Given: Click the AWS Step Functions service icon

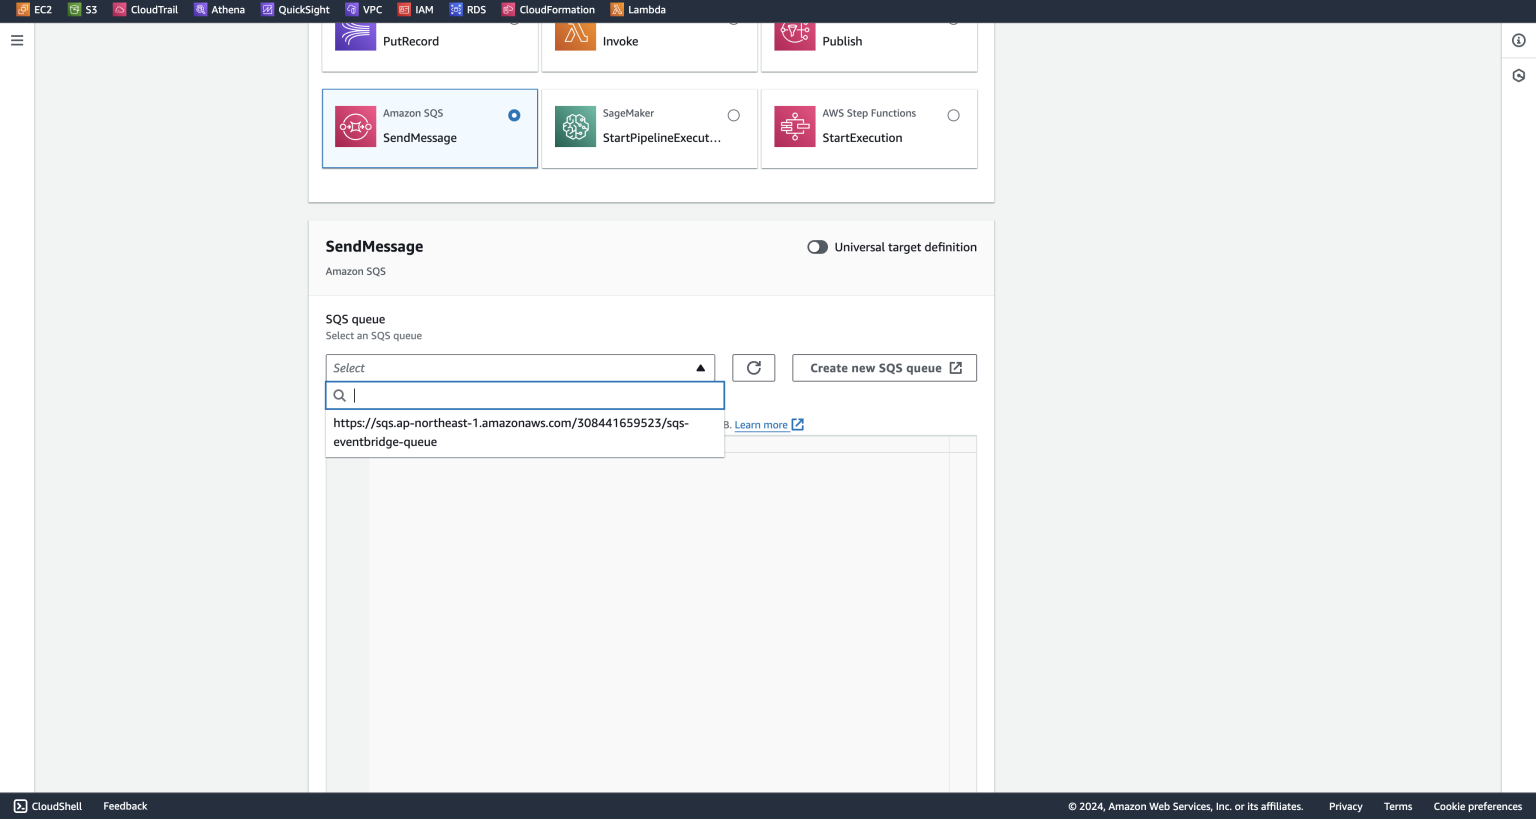Looking at the screenshot, I should 794,127.
